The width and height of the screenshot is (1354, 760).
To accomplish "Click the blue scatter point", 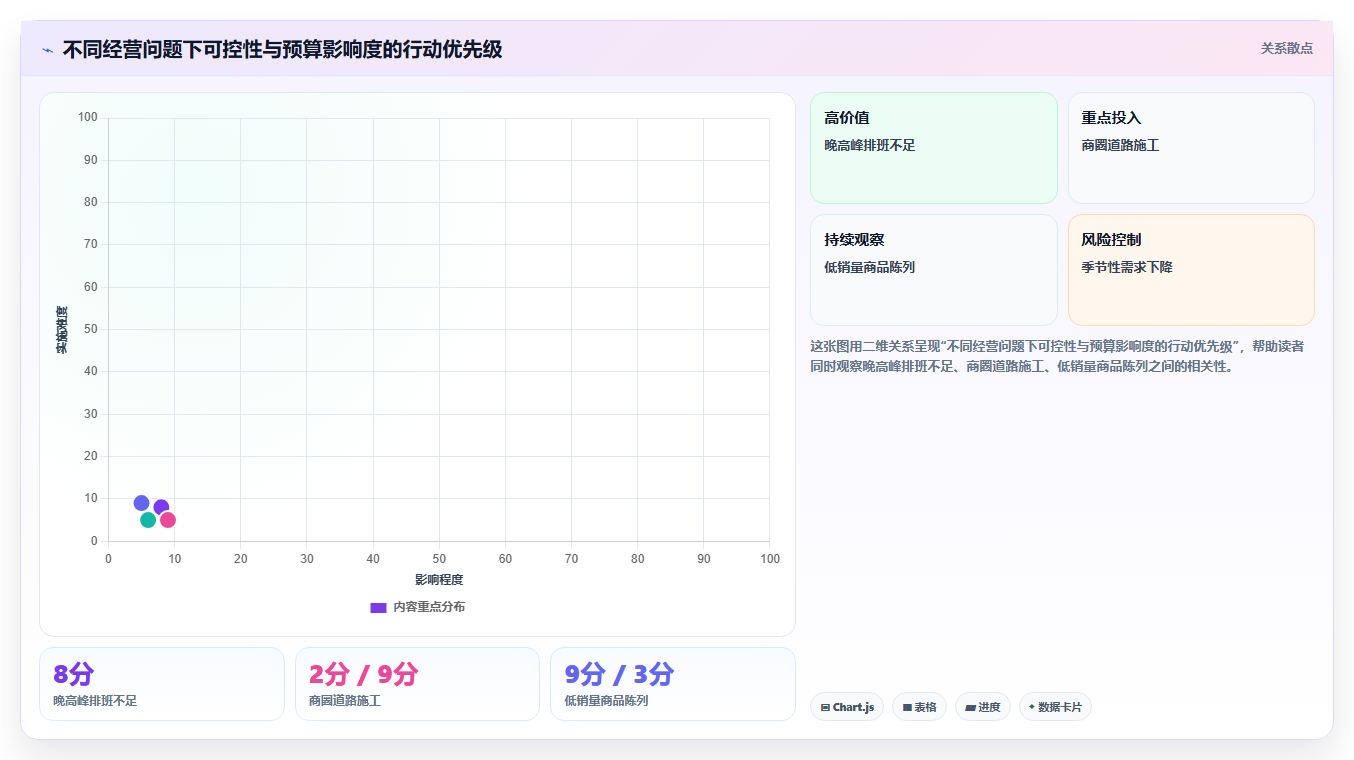I will [141, 503].
